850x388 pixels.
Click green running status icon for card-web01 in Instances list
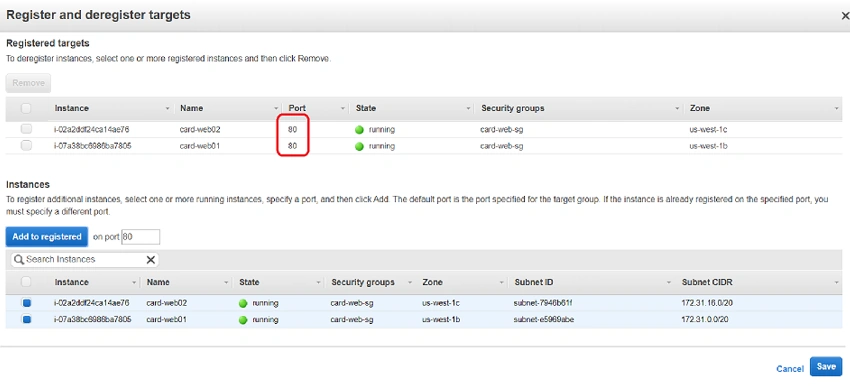point(243,320)
